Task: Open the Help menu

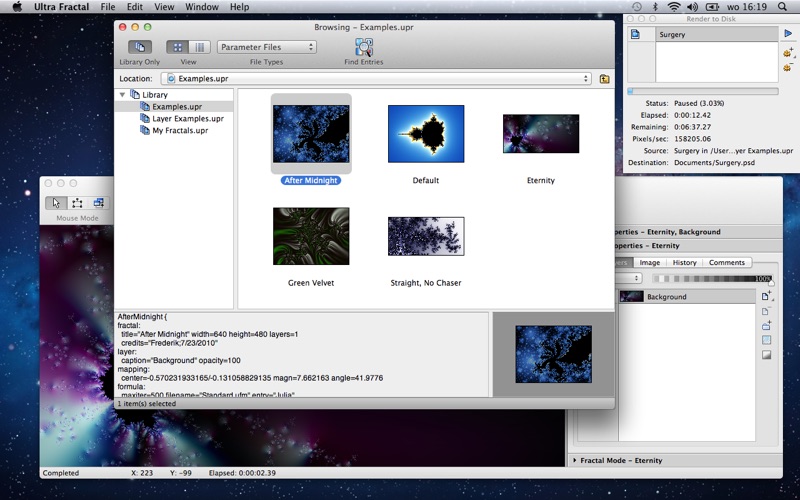Action: pyautogui.click(x=239, y=7)
